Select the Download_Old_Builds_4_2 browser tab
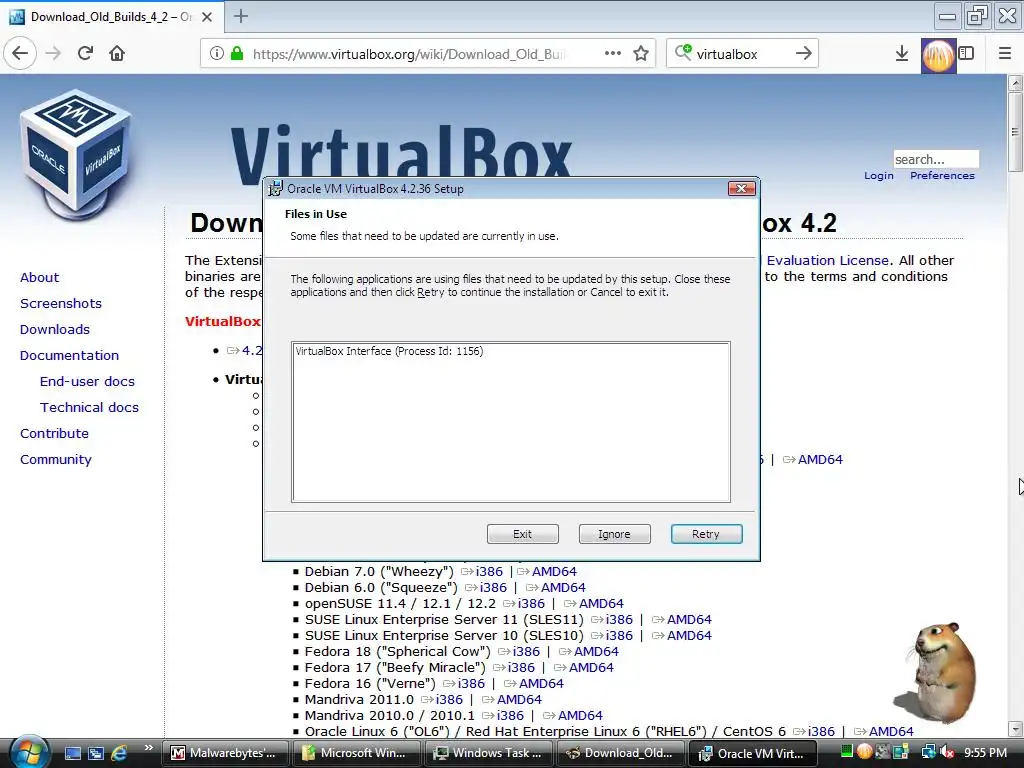The width and height of the screenshot is (1024, 768). [112, 17]
